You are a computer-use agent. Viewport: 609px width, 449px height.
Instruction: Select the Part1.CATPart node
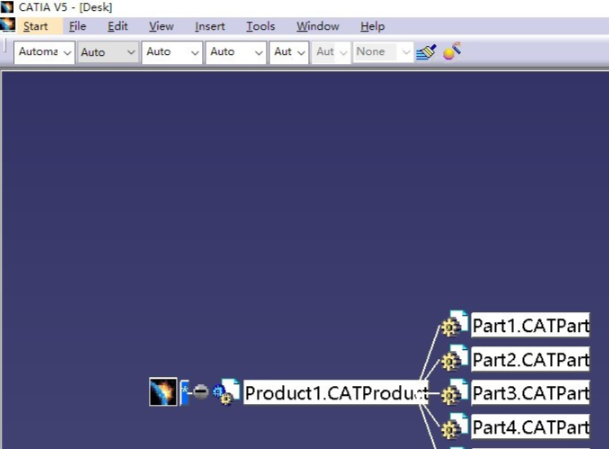[x=530, y=325]
